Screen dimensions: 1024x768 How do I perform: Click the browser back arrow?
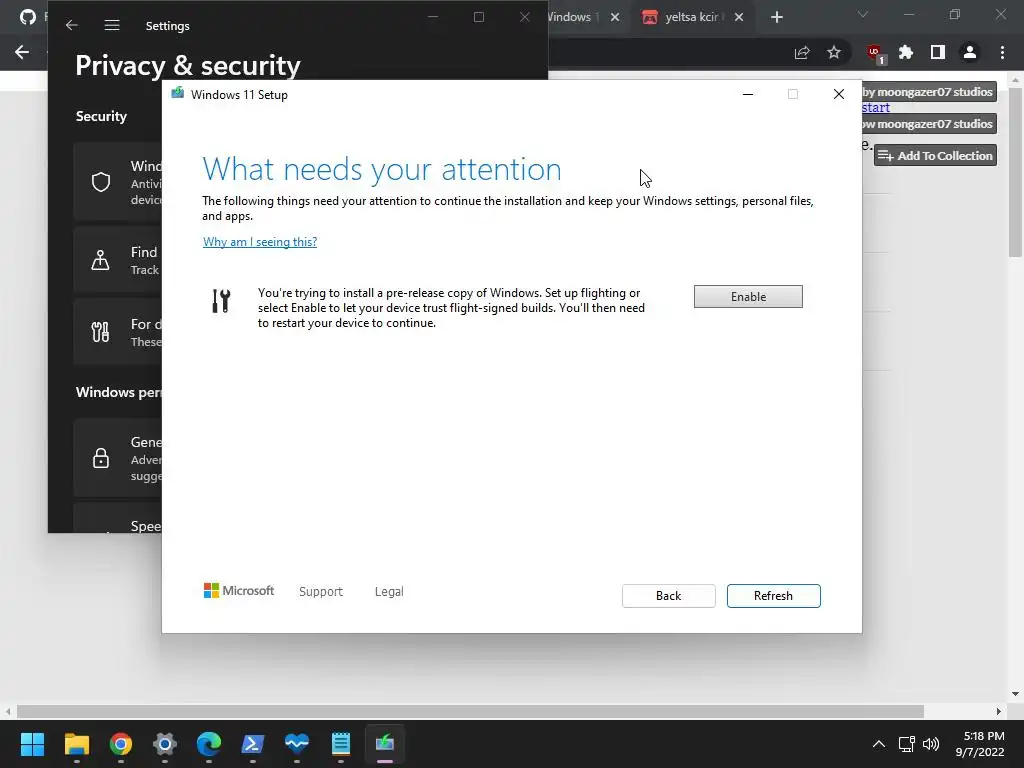coord(22,52)
